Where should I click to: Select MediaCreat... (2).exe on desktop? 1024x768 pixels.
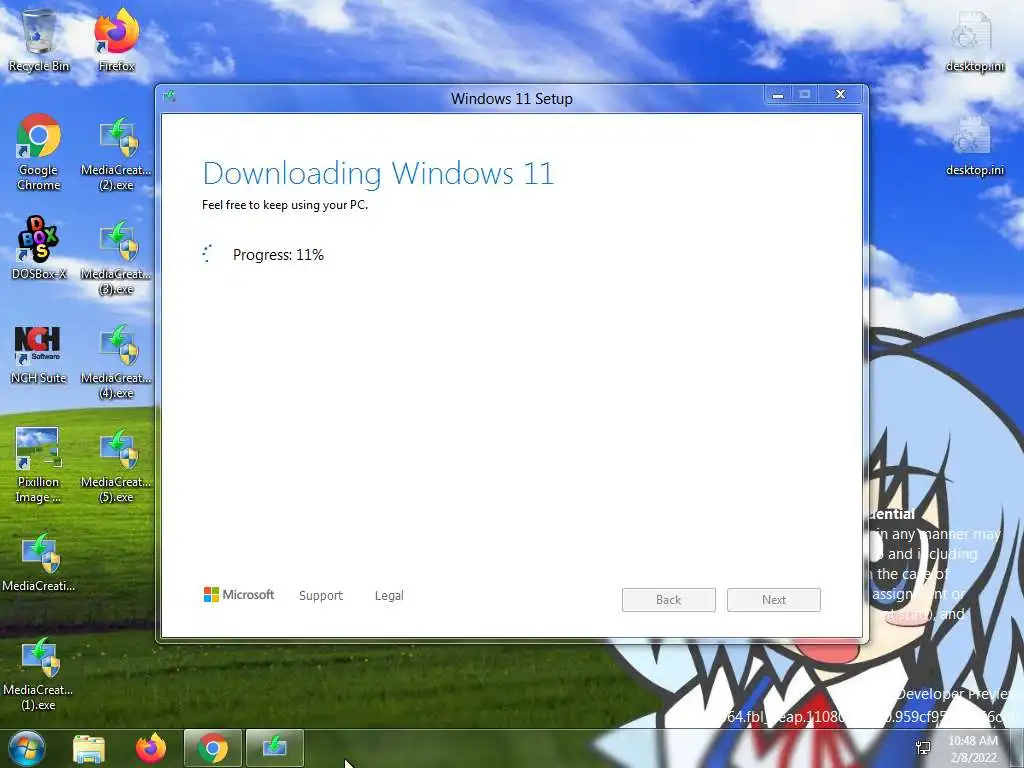click(x=116, y=152)
